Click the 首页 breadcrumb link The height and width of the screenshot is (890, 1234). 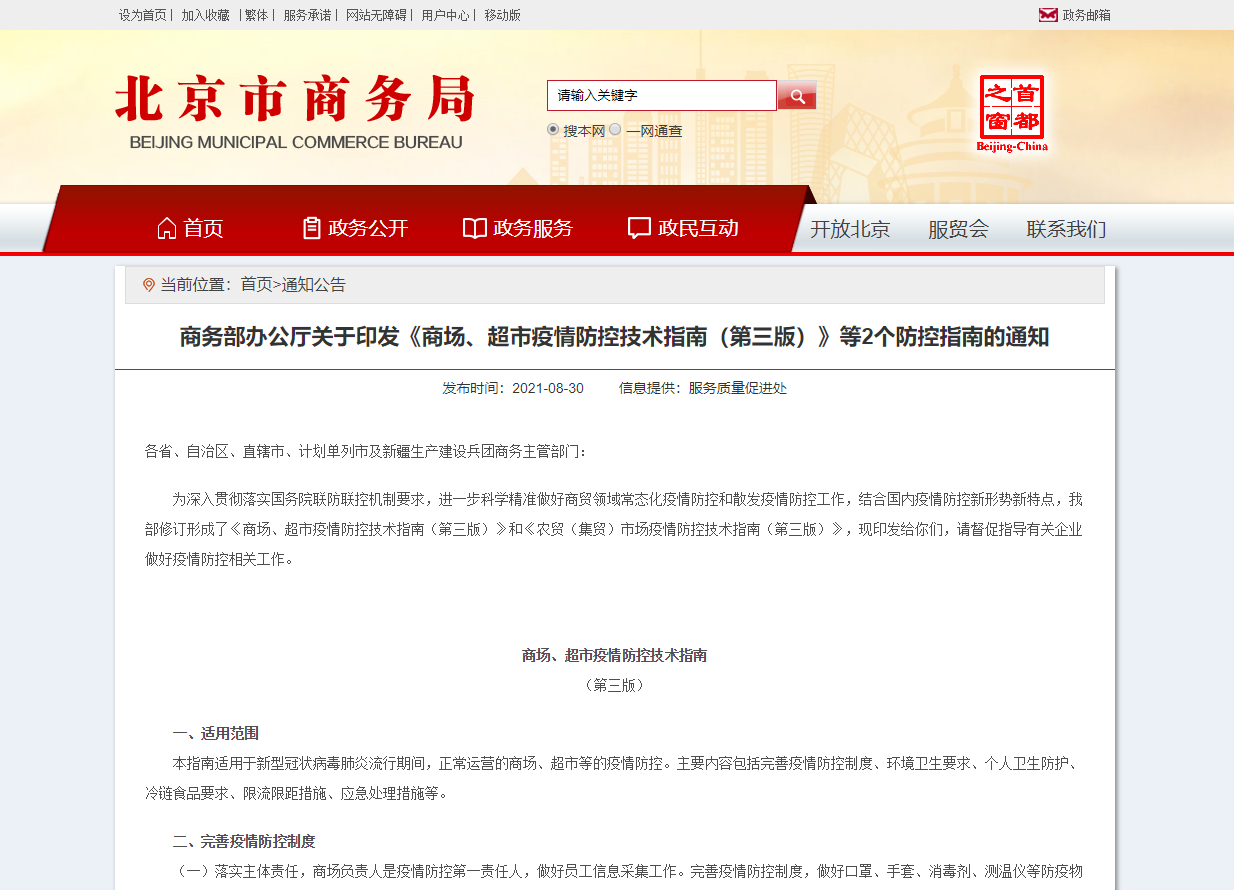coord(256,285)
